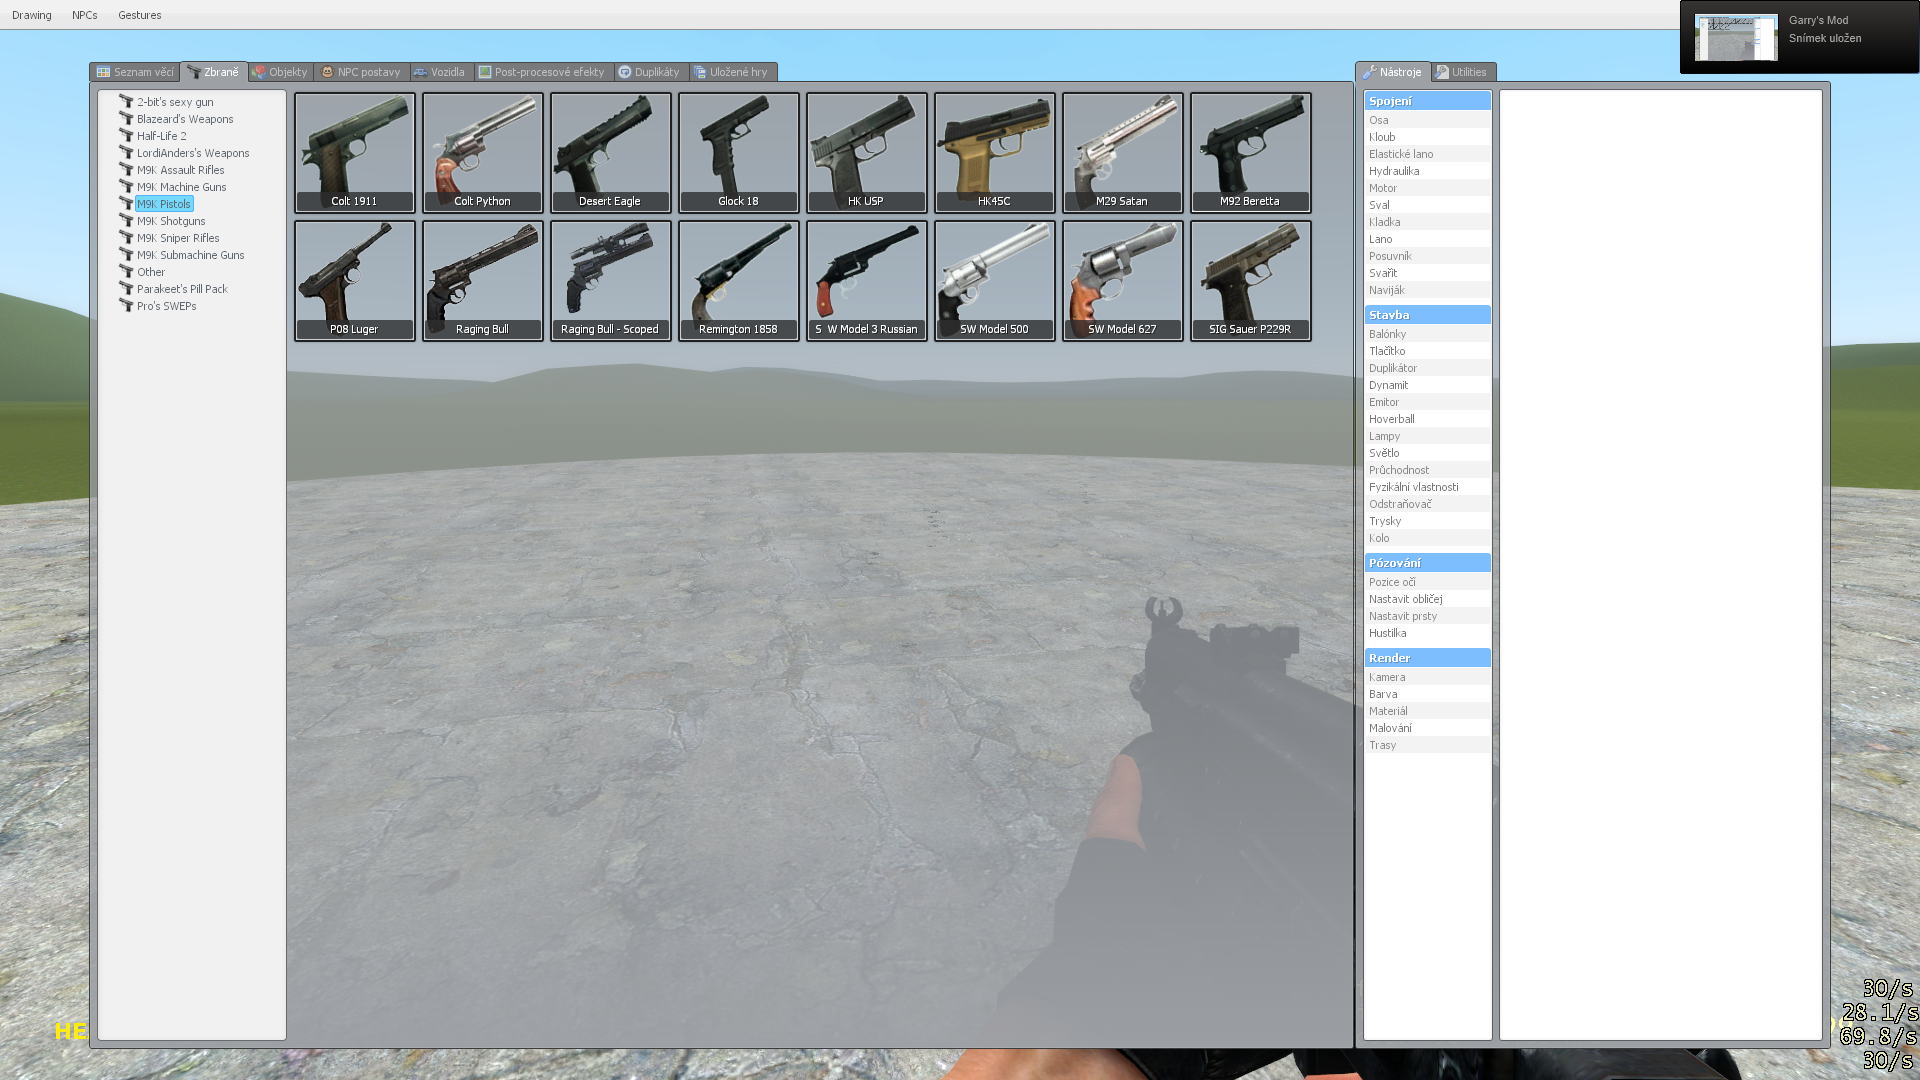
Task: Collapse the Render tool section
Action: 1428,658
